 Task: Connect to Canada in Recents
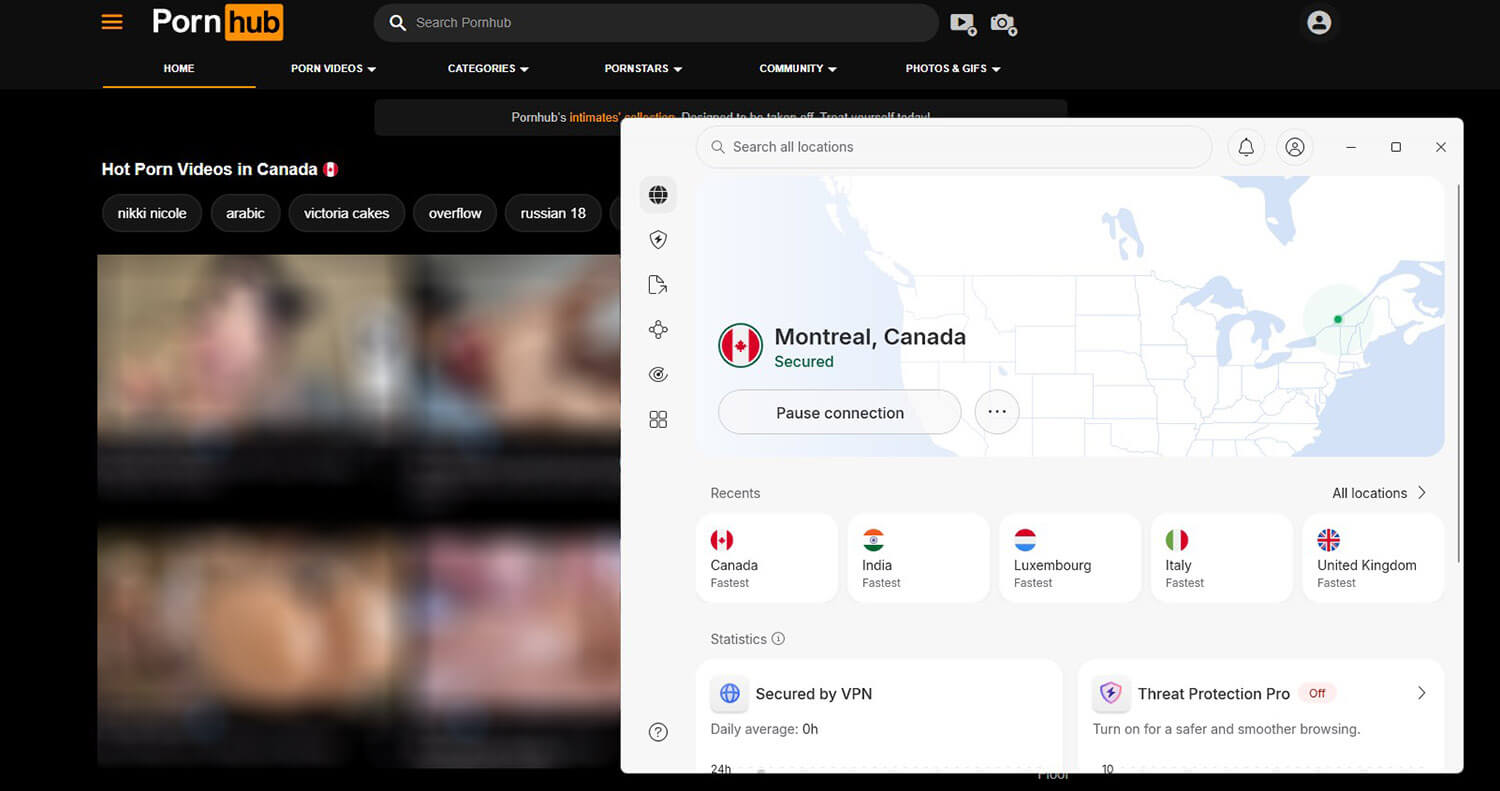point(767,558)
